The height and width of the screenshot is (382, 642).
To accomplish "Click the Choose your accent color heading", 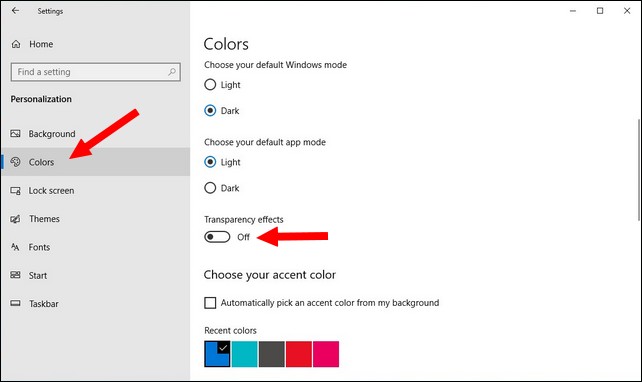I will (270, 275).
